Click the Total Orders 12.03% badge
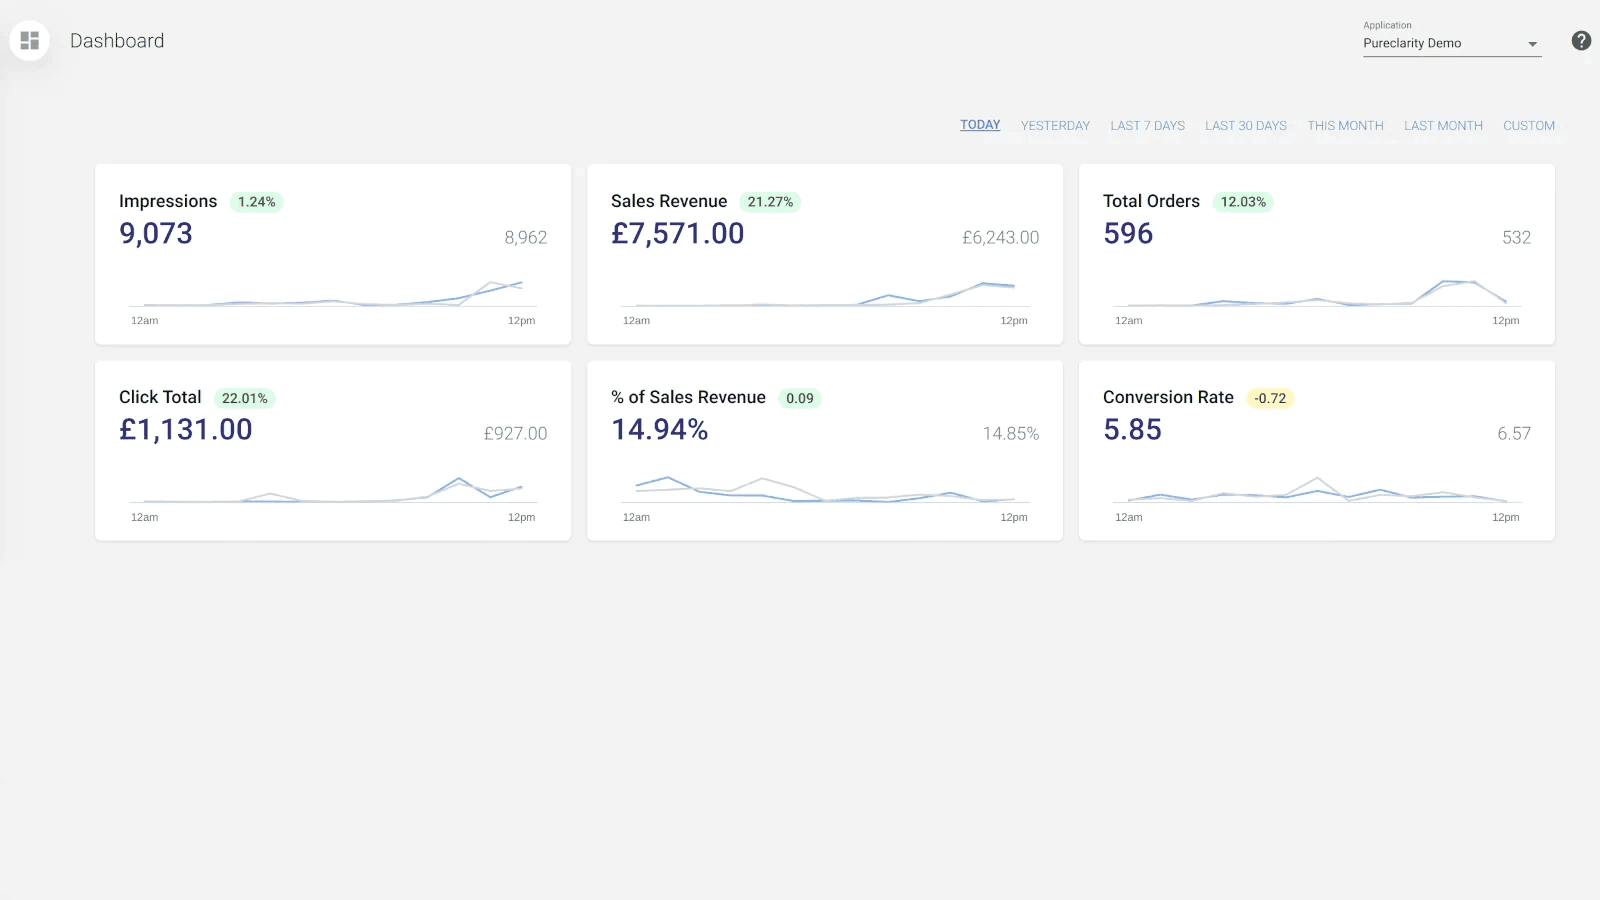This screenshot has width=1600, height=900. point(1243,202)
